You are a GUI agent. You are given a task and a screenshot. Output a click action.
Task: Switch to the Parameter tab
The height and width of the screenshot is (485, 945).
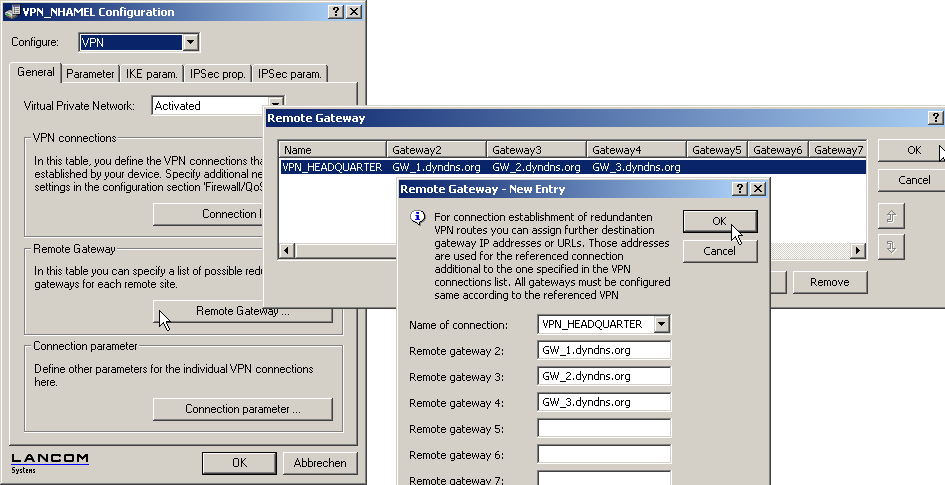pos(91,73)
